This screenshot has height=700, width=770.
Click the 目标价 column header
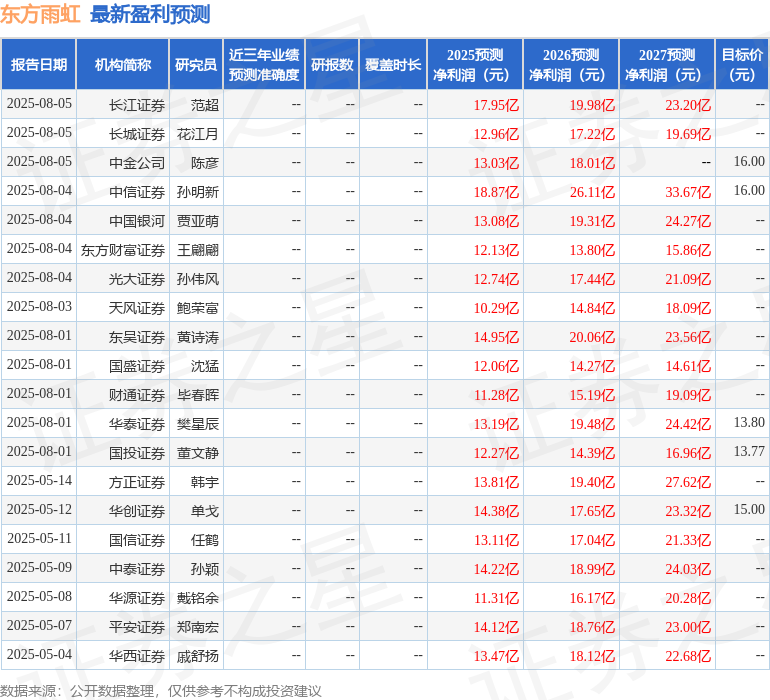(742, 64)
